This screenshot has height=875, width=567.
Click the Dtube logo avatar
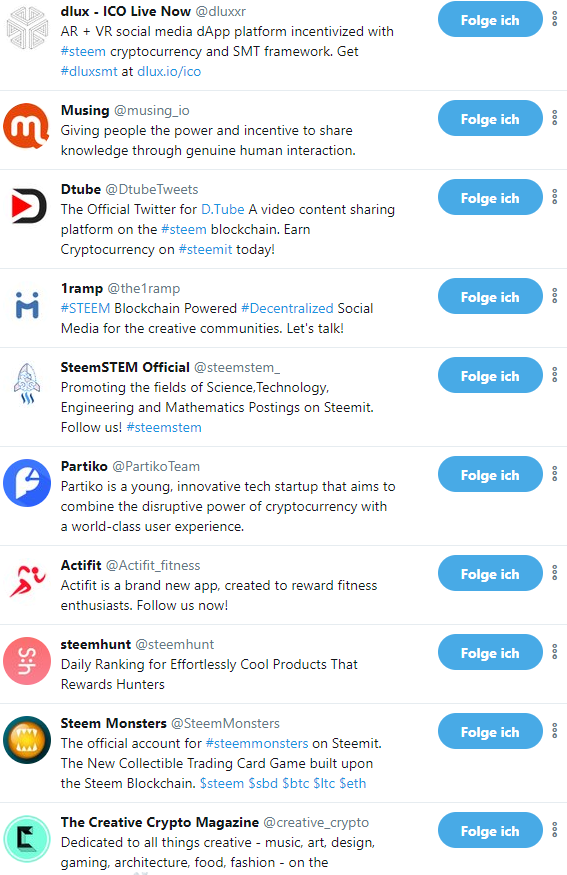[28, 205]
